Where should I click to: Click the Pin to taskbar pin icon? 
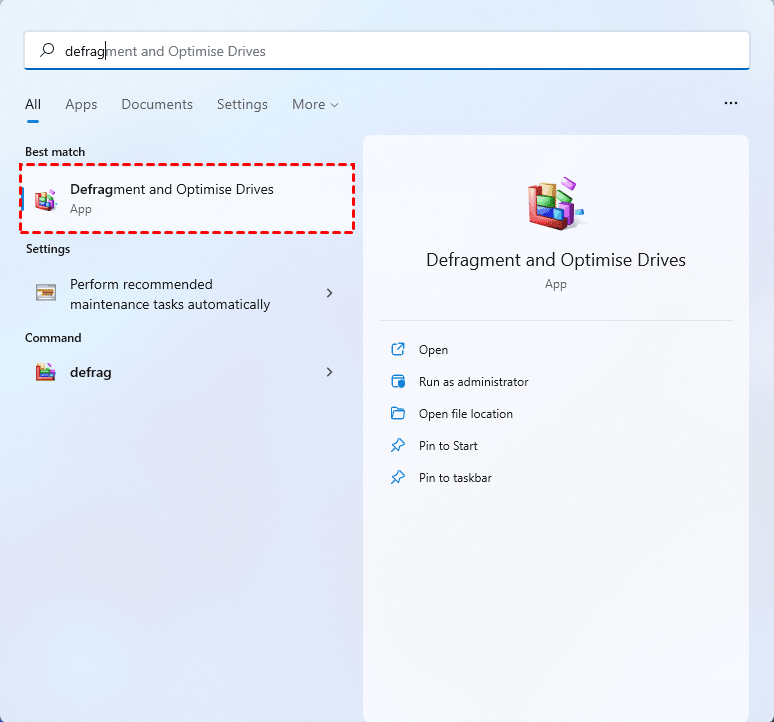point(398,477)
